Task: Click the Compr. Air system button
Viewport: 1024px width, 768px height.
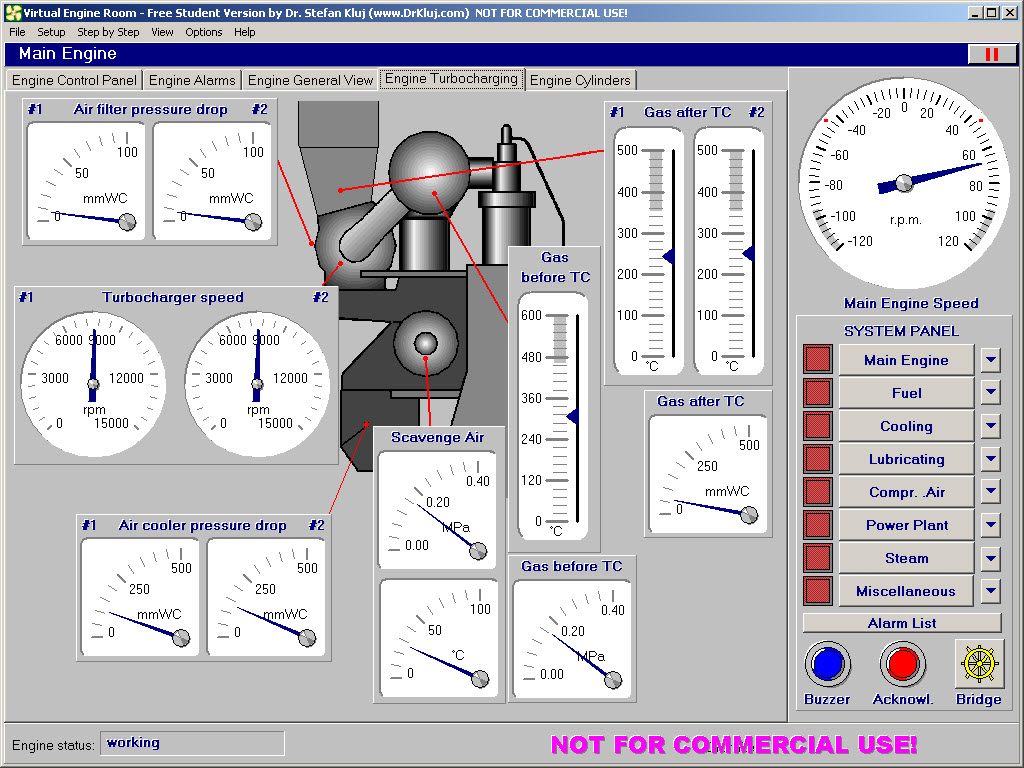Action: click(x=906, y=492)
